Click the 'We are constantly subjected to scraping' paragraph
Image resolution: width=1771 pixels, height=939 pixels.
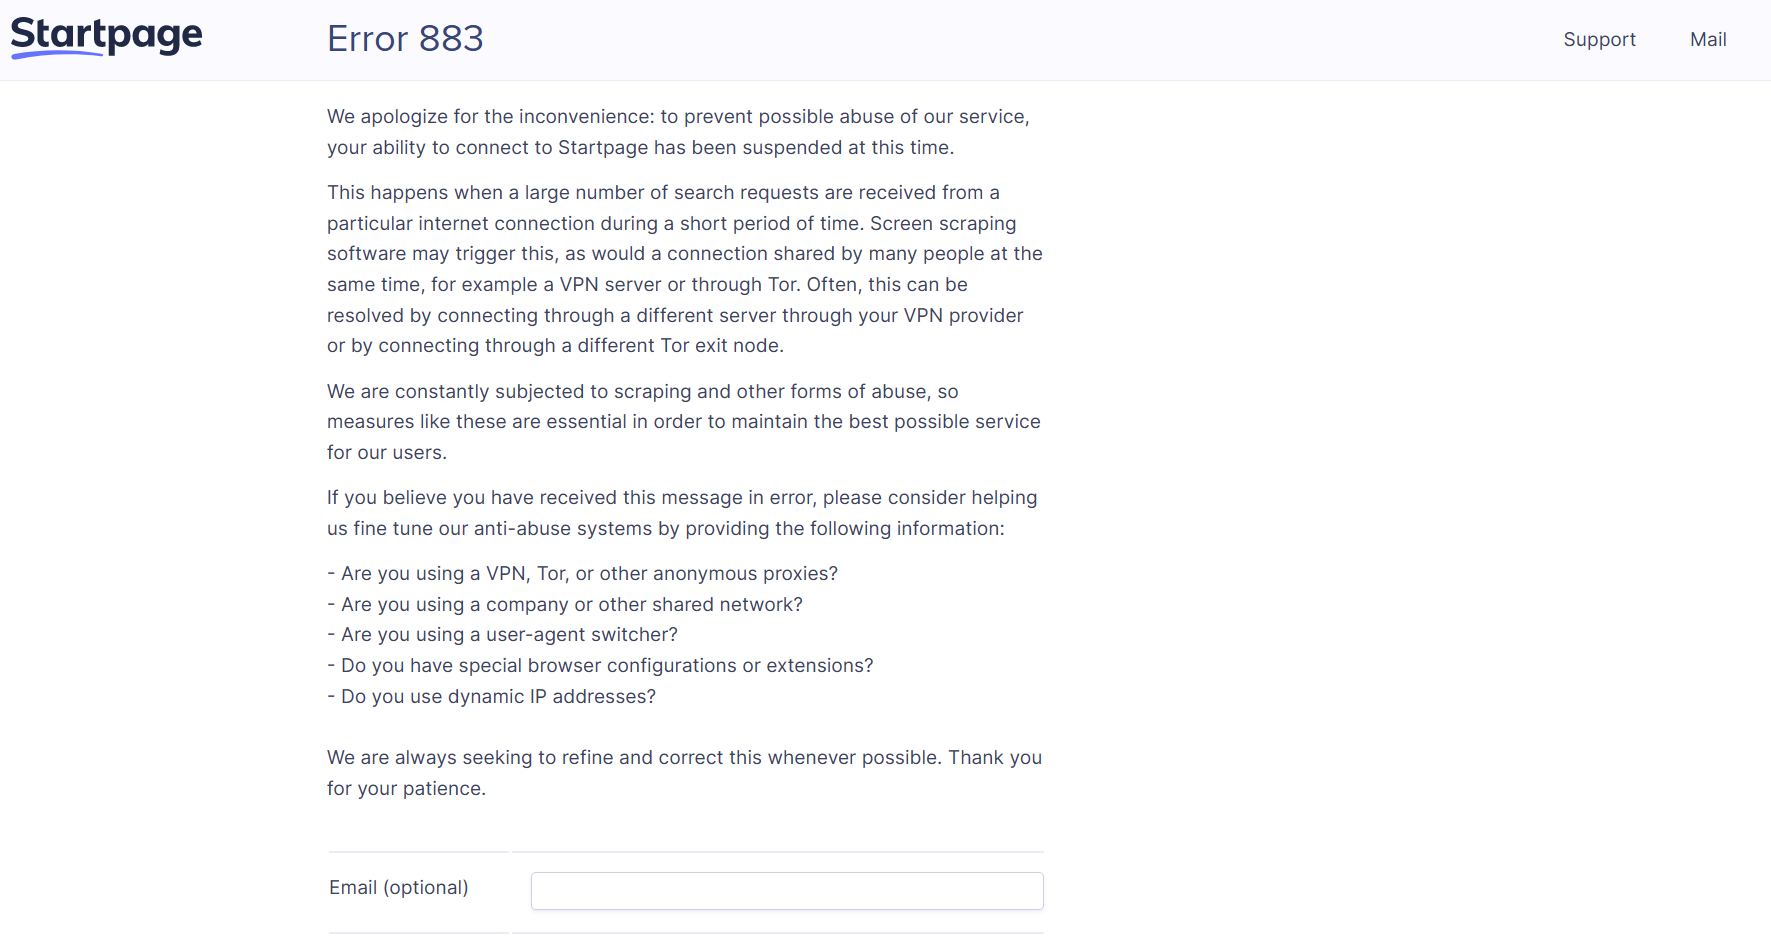tap(683, 422)
